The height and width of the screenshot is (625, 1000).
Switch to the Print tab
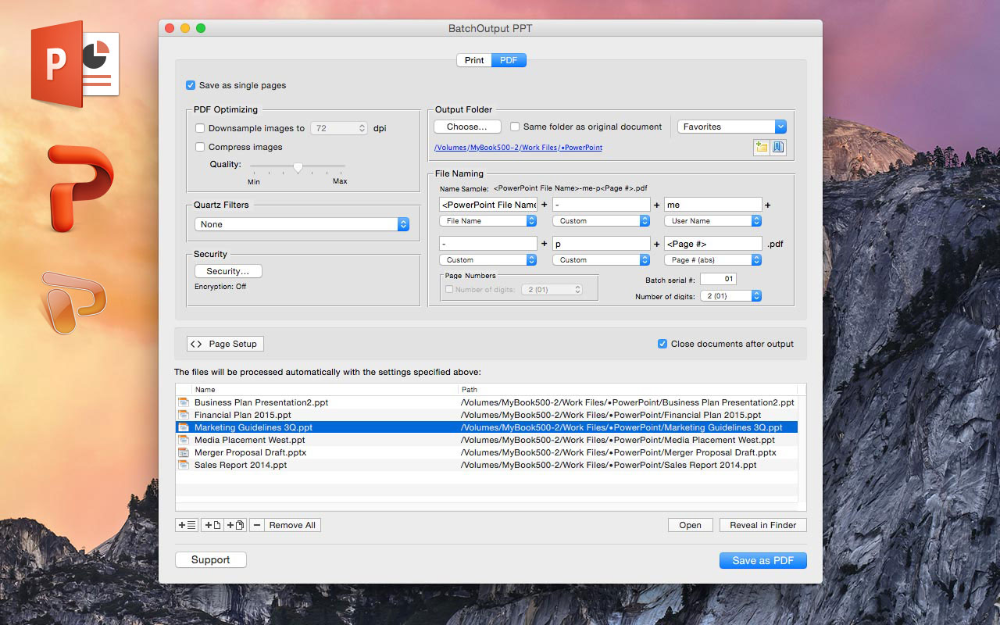(473, 59)
